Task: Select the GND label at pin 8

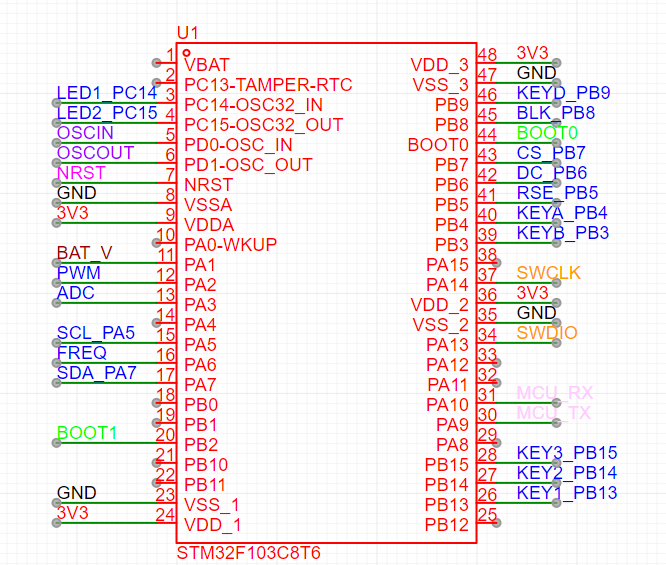Action: 76,193
